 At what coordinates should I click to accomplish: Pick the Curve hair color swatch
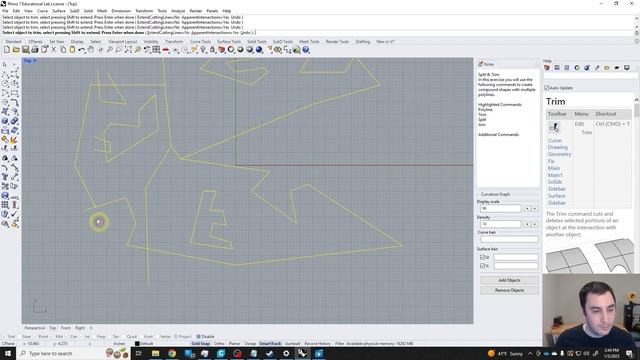coord(509,240)
